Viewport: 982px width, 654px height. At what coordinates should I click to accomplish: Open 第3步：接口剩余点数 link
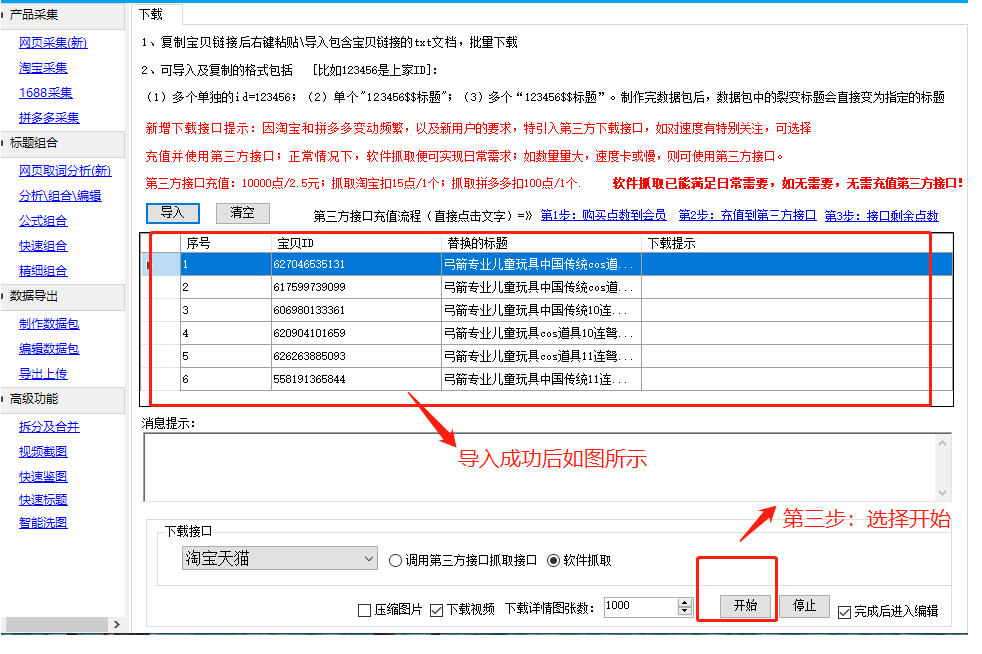pyautogui.click(x=881, y=216)
